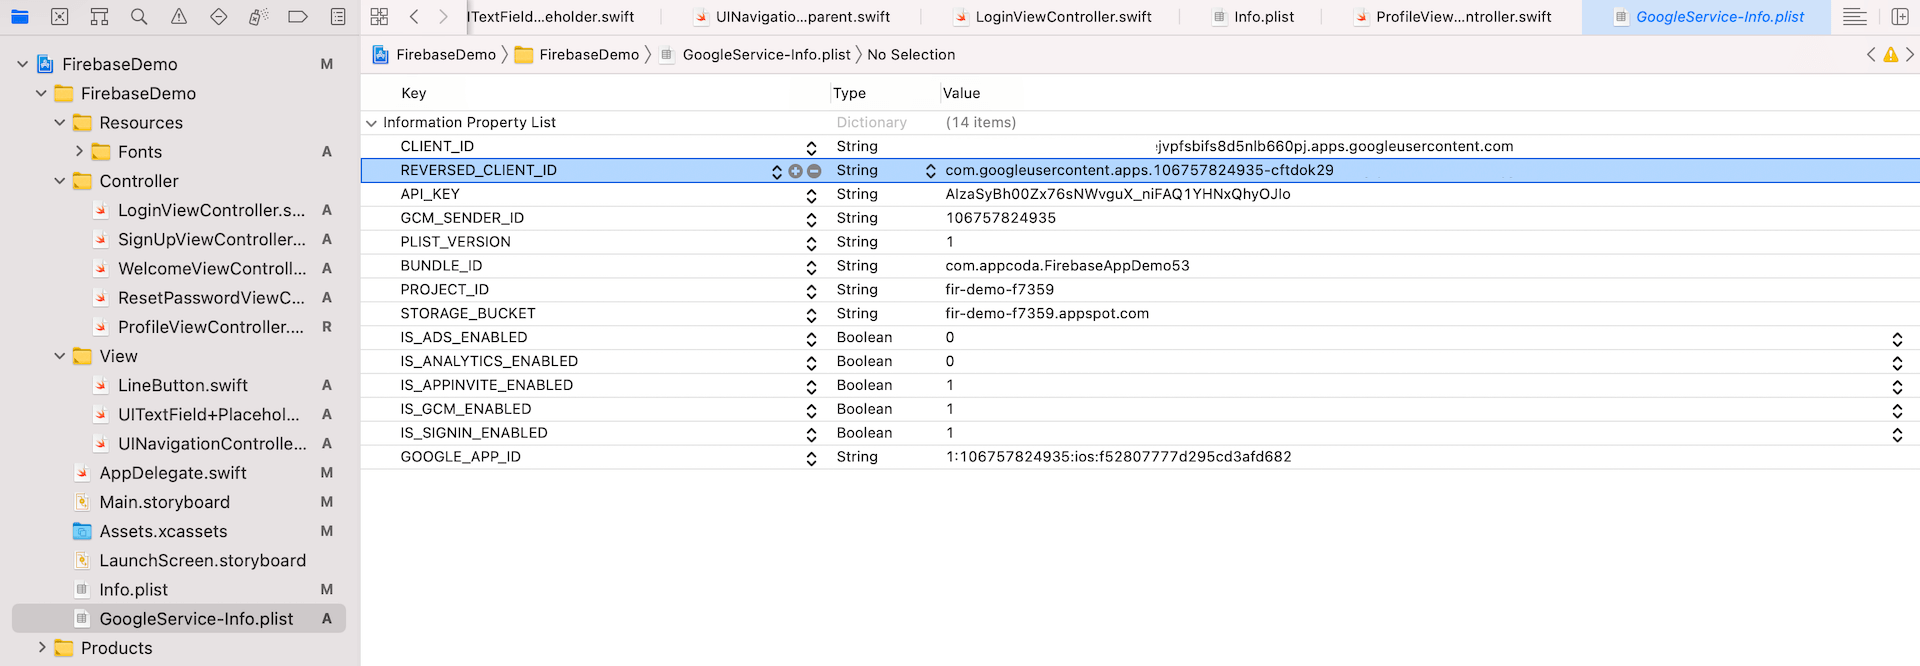Open the Find navigator magnifier icon

click(x=139, y=17)
